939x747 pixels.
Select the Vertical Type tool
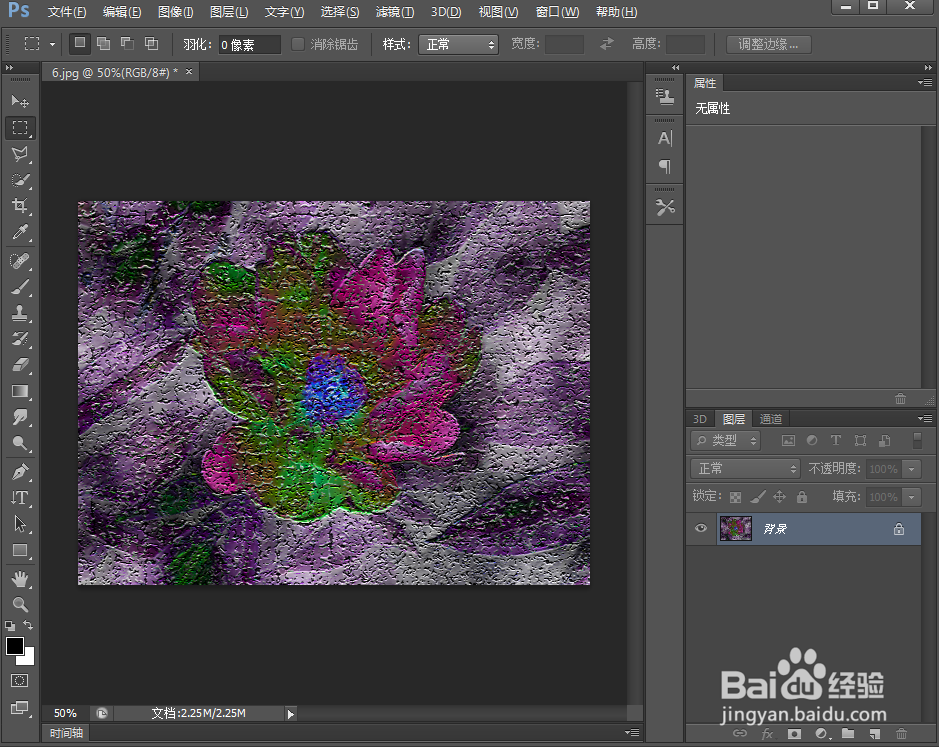(x=20, y=498)
